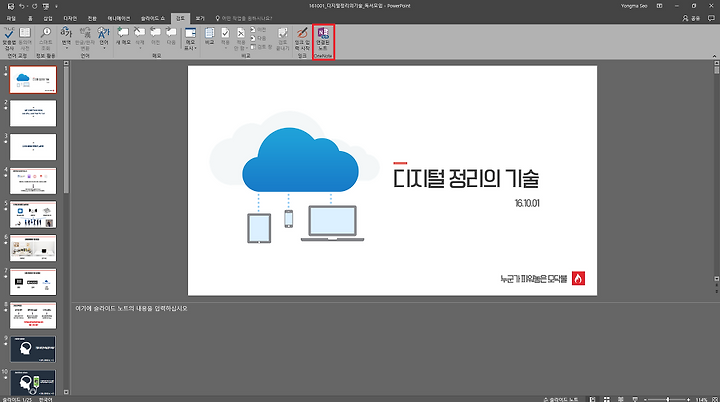The height and width of the screenshot is (402, 720).
Task: Open the Share (공유) button
Action: [x=691, y=18]
